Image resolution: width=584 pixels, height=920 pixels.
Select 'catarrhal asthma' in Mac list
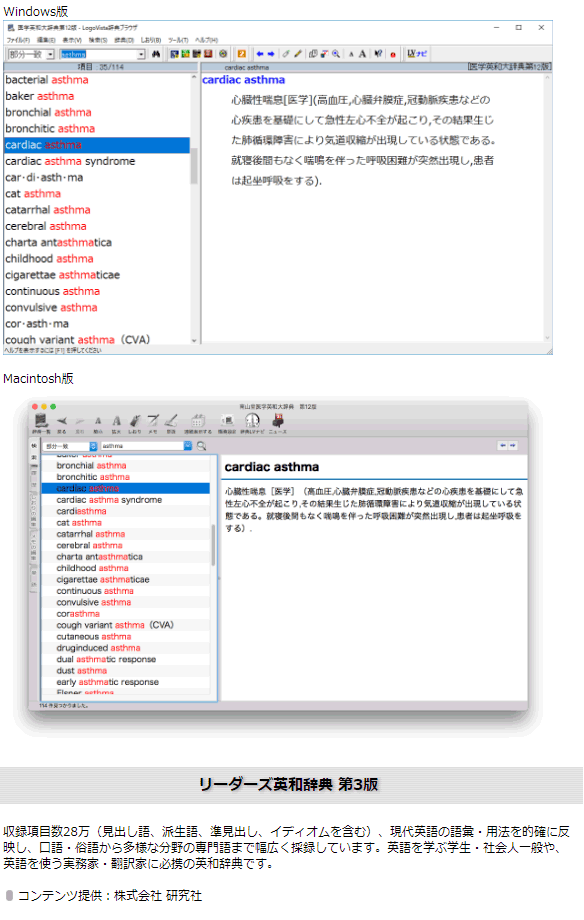coord(91,534)
